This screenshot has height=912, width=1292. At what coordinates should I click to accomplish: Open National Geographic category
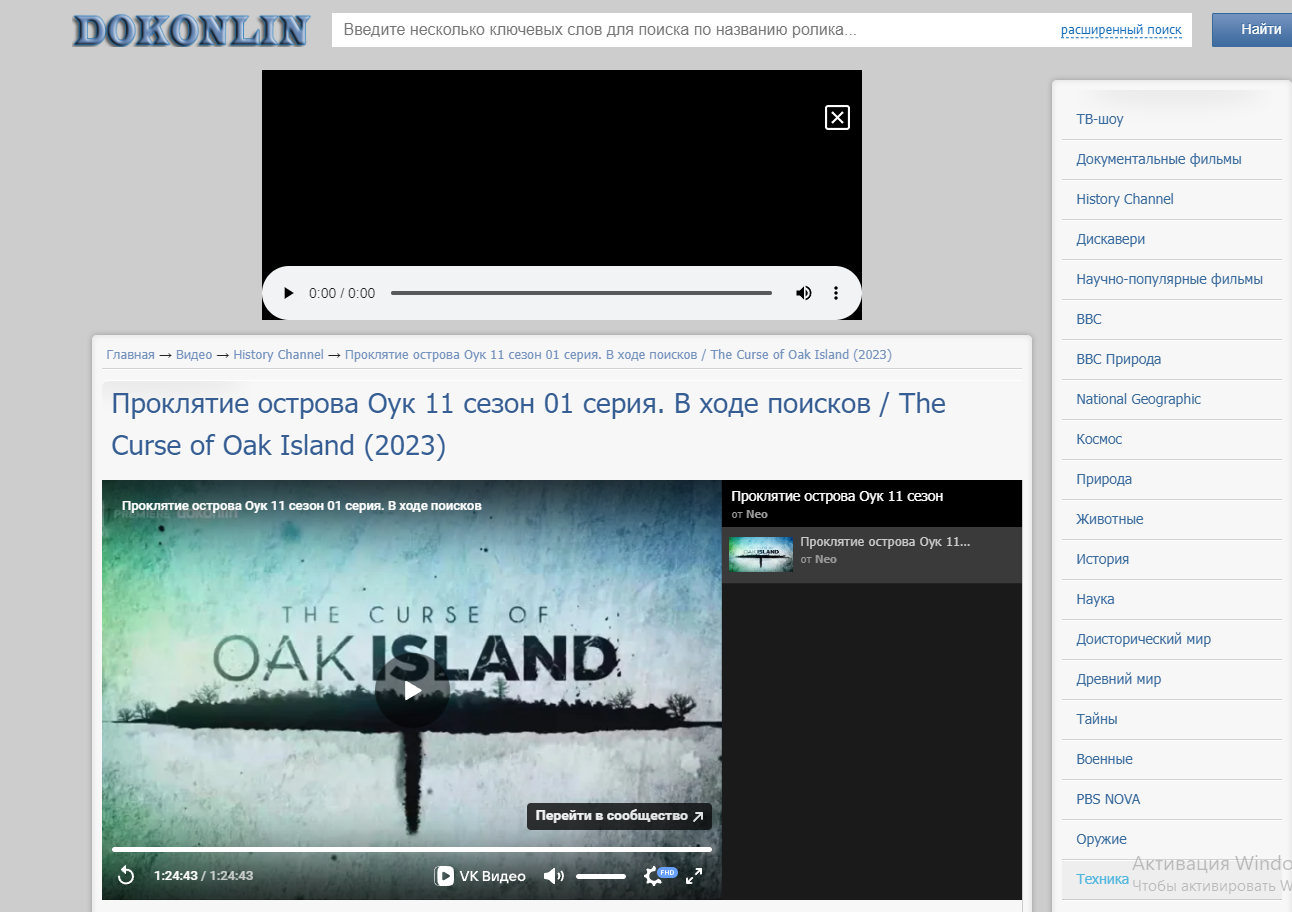[1139, 399]
